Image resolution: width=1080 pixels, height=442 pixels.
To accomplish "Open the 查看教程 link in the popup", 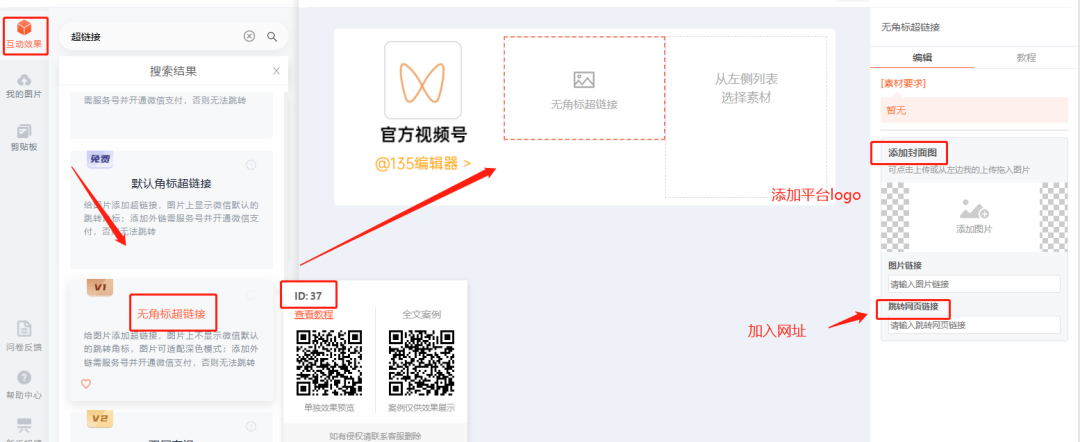I will coord(313,315).
